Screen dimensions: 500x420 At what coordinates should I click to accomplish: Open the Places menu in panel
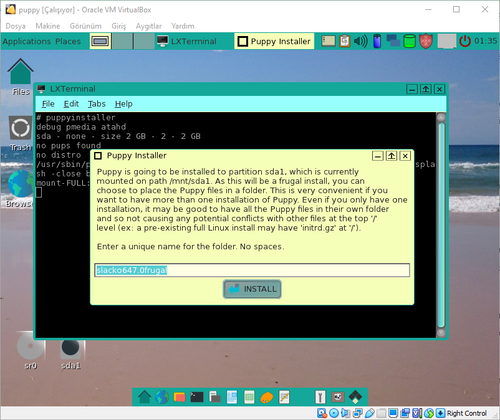click(68, 41)
